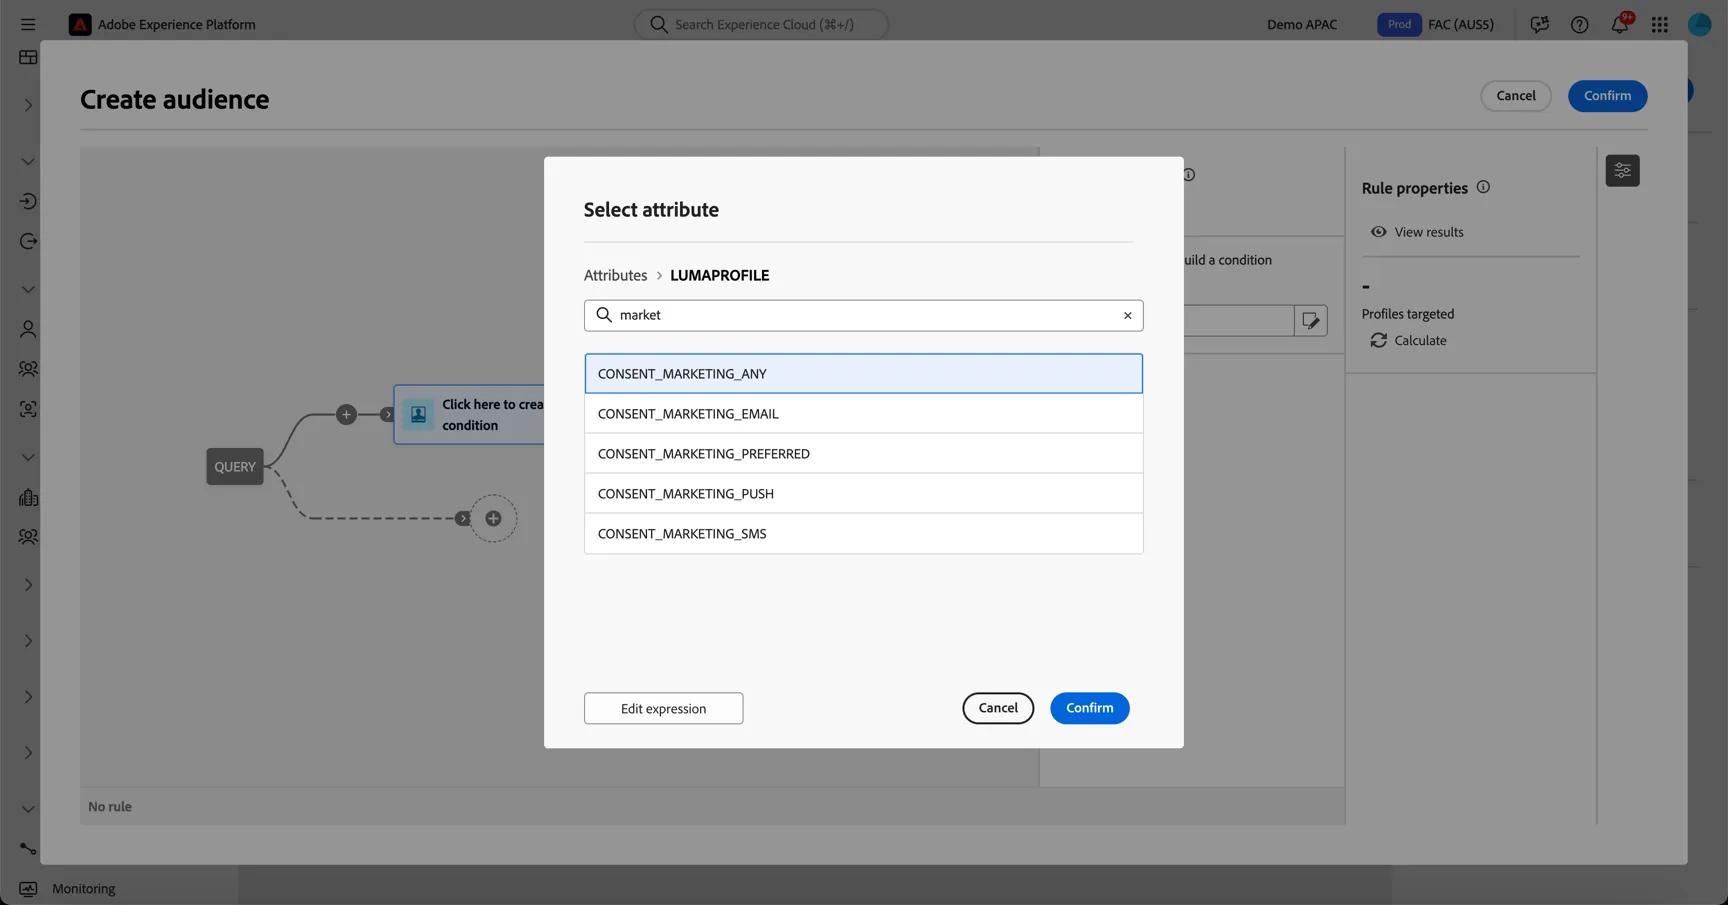Choose CONSENT_MARKETING_PUSH from the list
The width and height of the screenshot is (1728, 905).
(x=863, y=493)
